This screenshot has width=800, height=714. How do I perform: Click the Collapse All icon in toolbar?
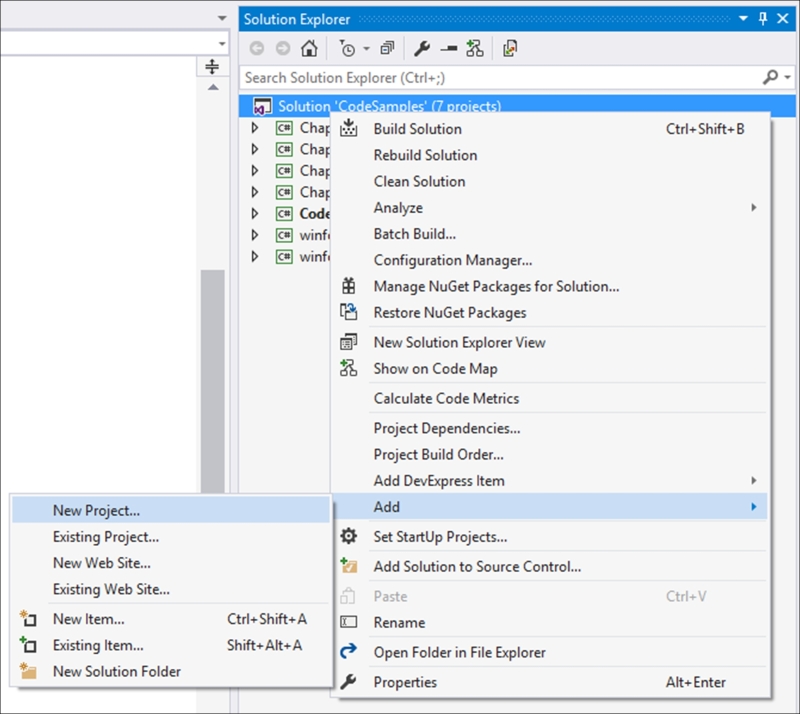[387, 48]
